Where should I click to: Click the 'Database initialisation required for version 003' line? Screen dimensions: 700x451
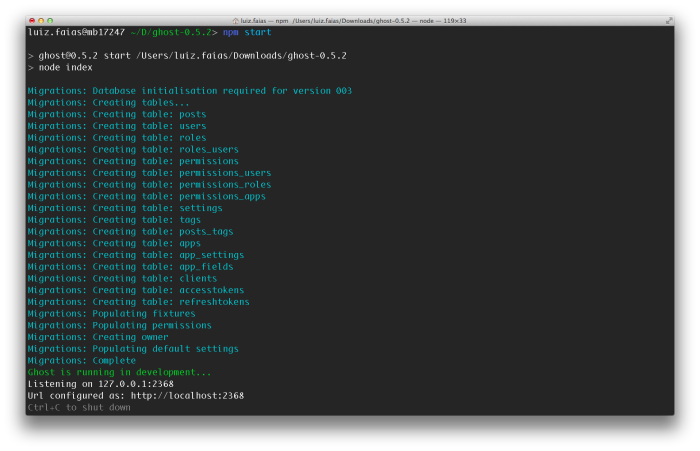[x=190, y=91]
